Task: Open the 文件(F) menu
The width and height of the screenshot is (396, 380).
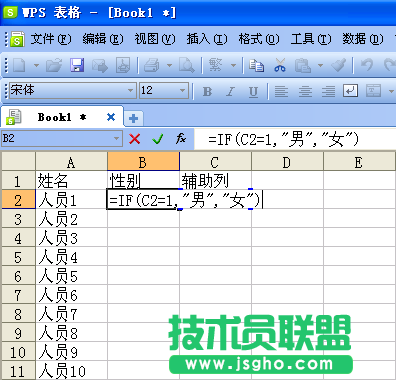Action: point(51,39)
